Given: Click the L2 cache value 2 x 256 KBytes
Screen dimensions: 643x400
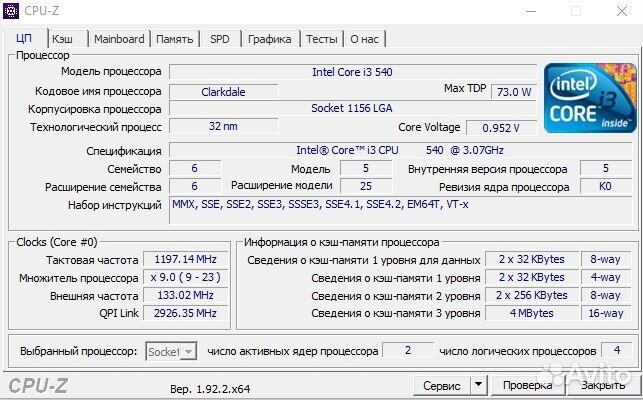Looking at the screenshot, I should click(532, 295).
